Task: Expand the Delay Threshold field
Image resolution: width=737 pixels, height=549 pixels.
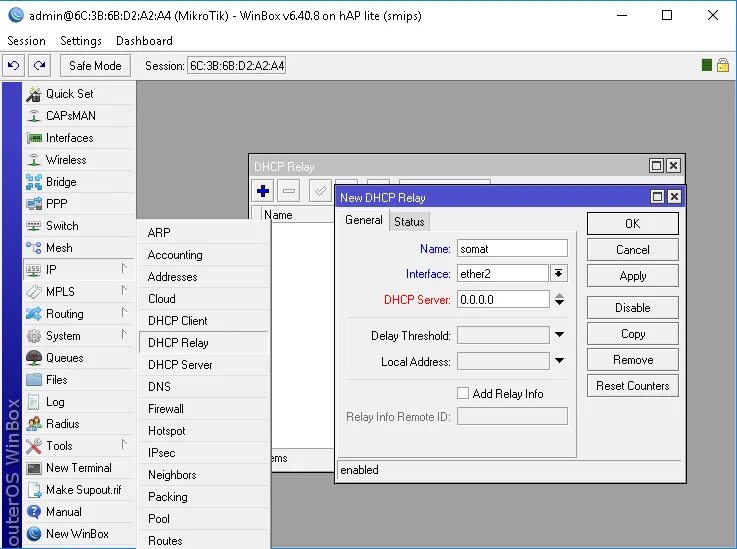Action: 559,335
